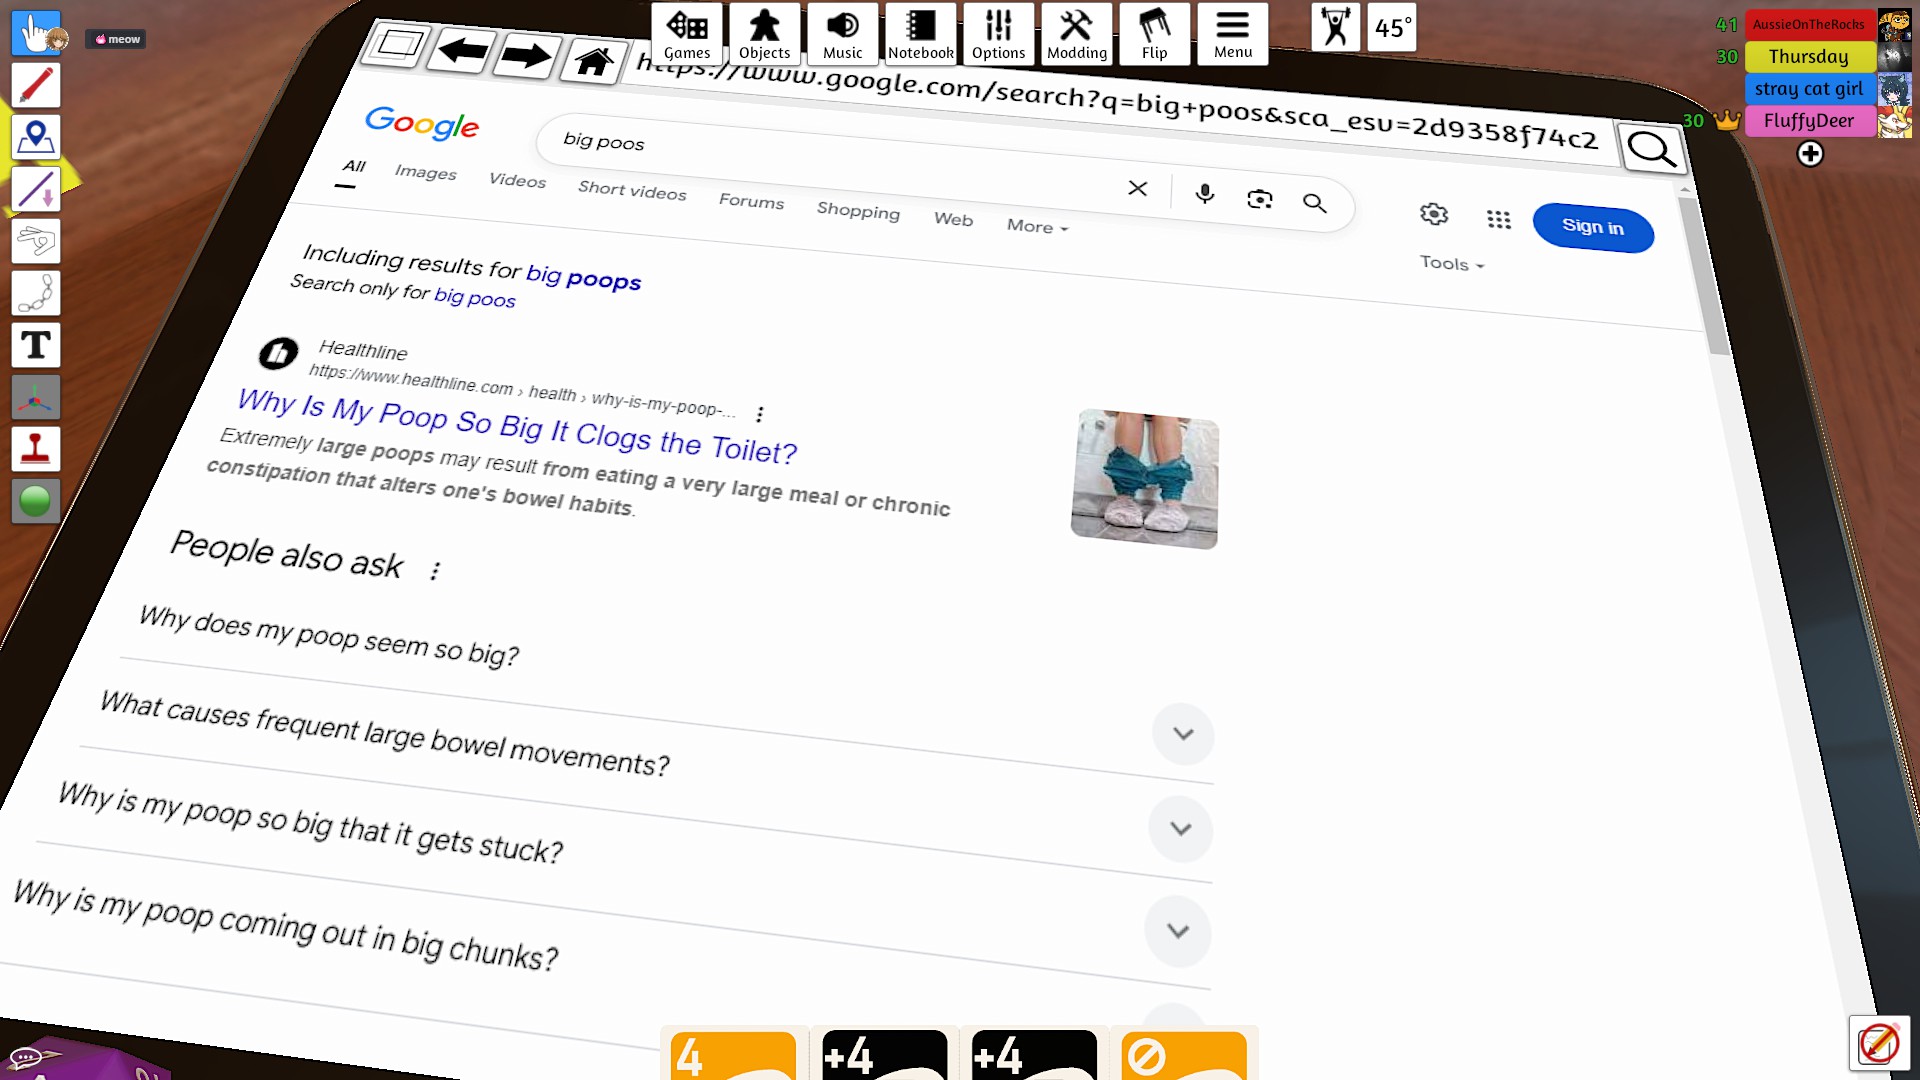Click the green player color ball
1920x1080 pixels.
pos(36,501)
